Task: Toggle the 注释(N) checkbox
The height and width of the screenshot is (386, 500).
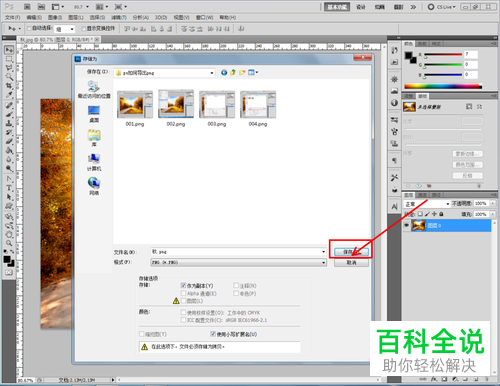Action: click(236, 285)
